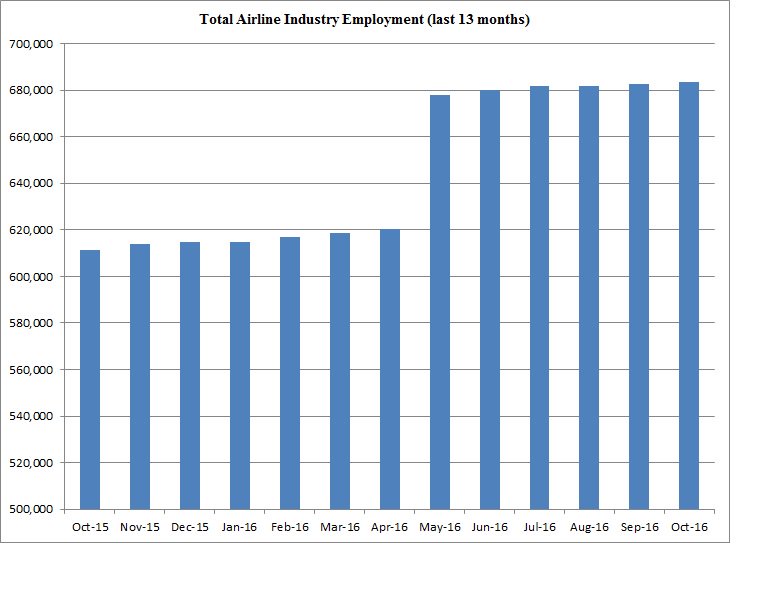768x614 pixels.
Task: Select the Apr-16 bar
Action: pyautogui.click(x=390, y=369)
